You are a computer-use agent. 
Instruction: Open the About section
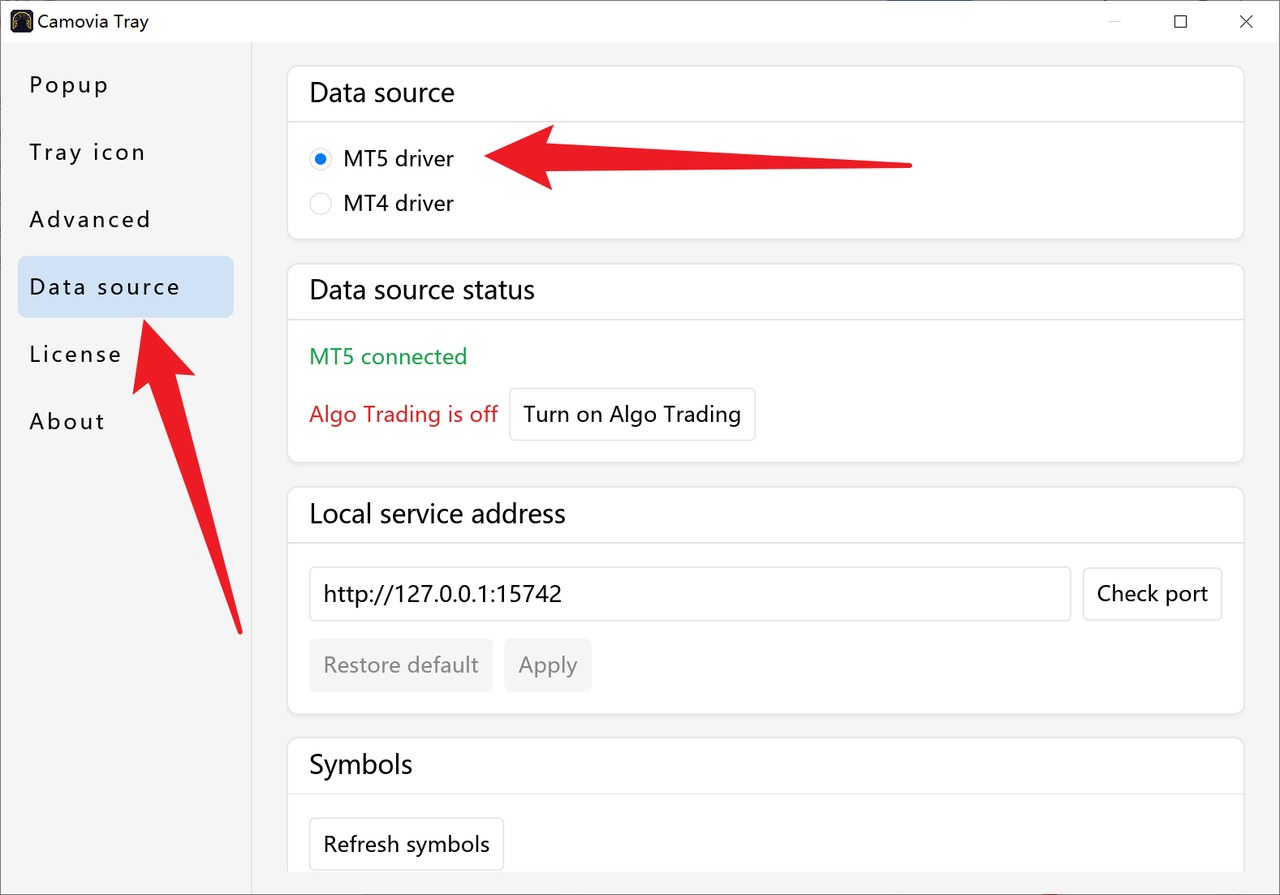click(125, 421)
